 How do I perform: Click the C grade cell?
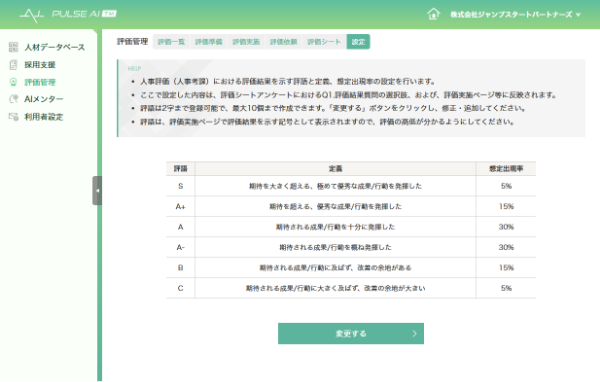pyautogui.click(x=181, y=288)
